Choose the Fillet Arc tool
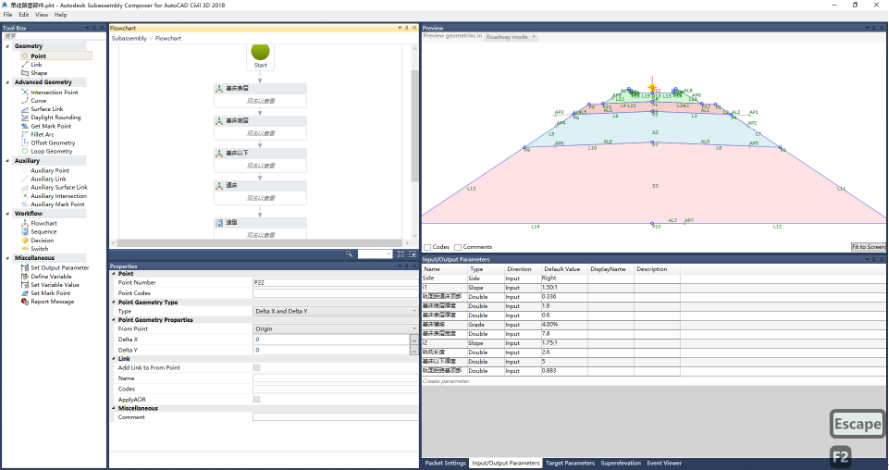 pyautogui.click(x=42, y=134)
